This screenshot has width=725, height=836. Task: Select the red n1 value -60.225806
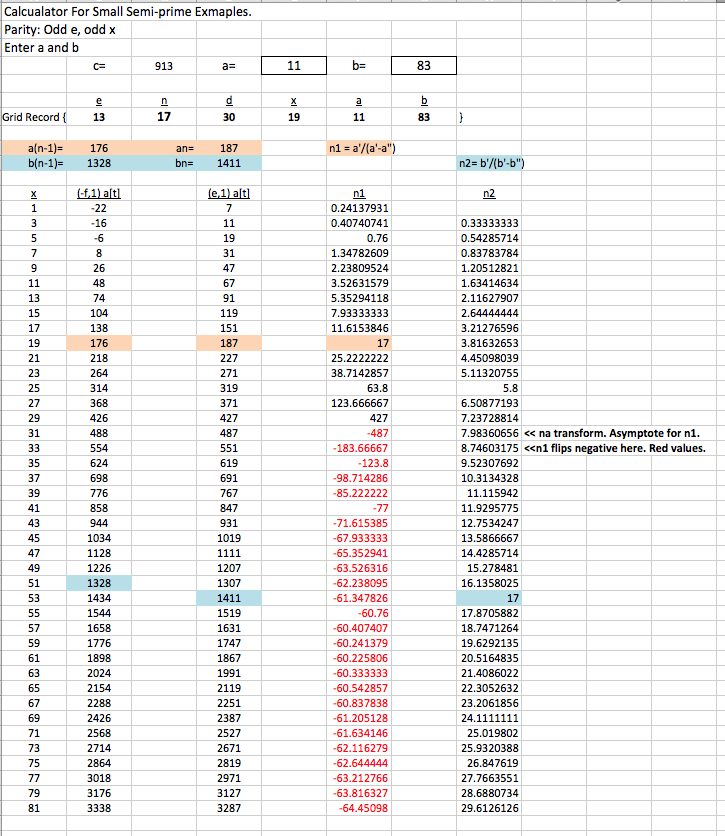(x=359, y=658)
